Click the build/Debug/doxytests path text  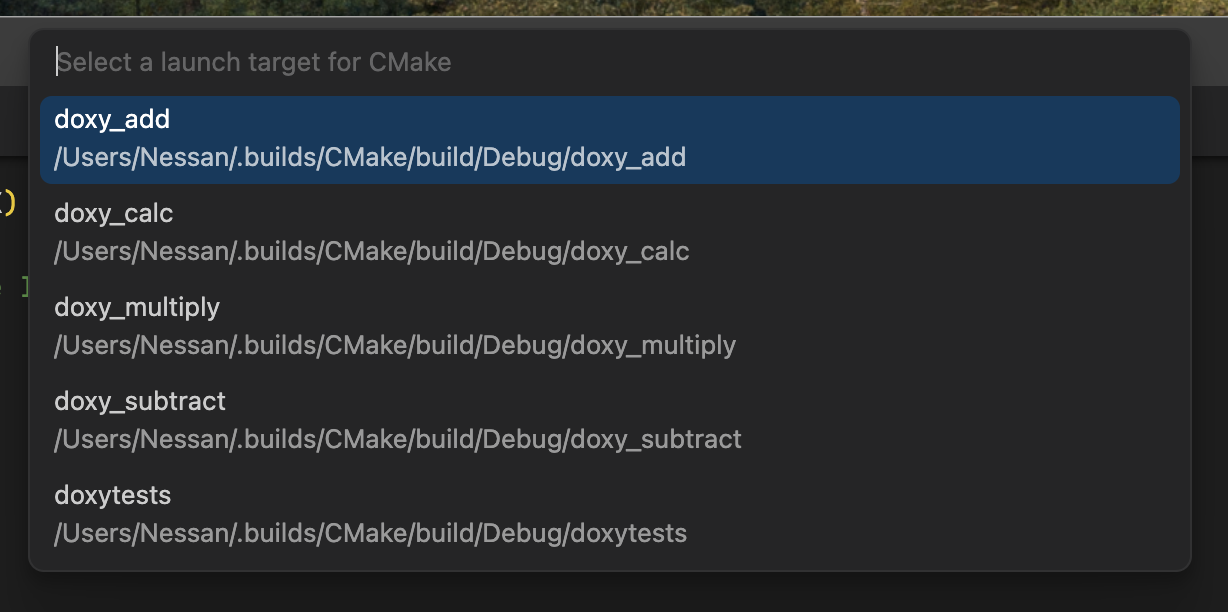pos(371,534)
